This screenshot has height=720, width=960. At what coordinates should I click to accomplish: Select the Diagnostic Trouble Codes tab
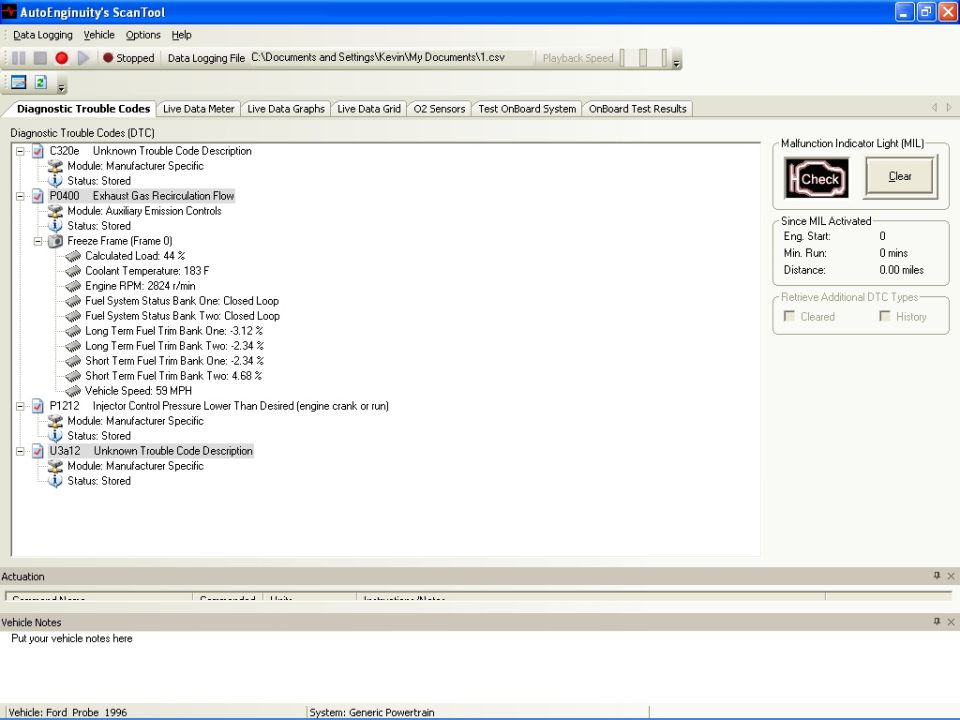(83, 108)
